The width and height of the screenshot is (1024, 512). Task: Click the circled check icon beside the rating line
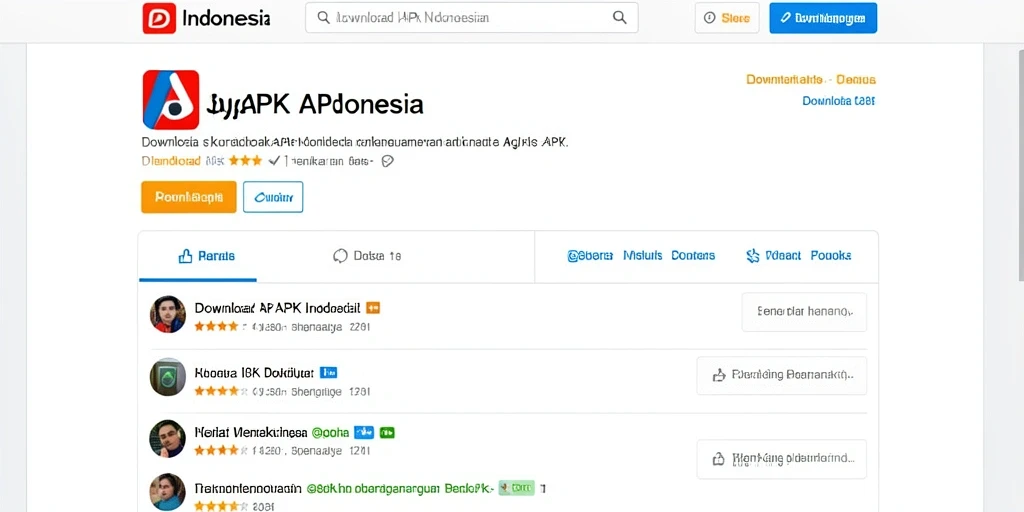(x=387, y=161)
